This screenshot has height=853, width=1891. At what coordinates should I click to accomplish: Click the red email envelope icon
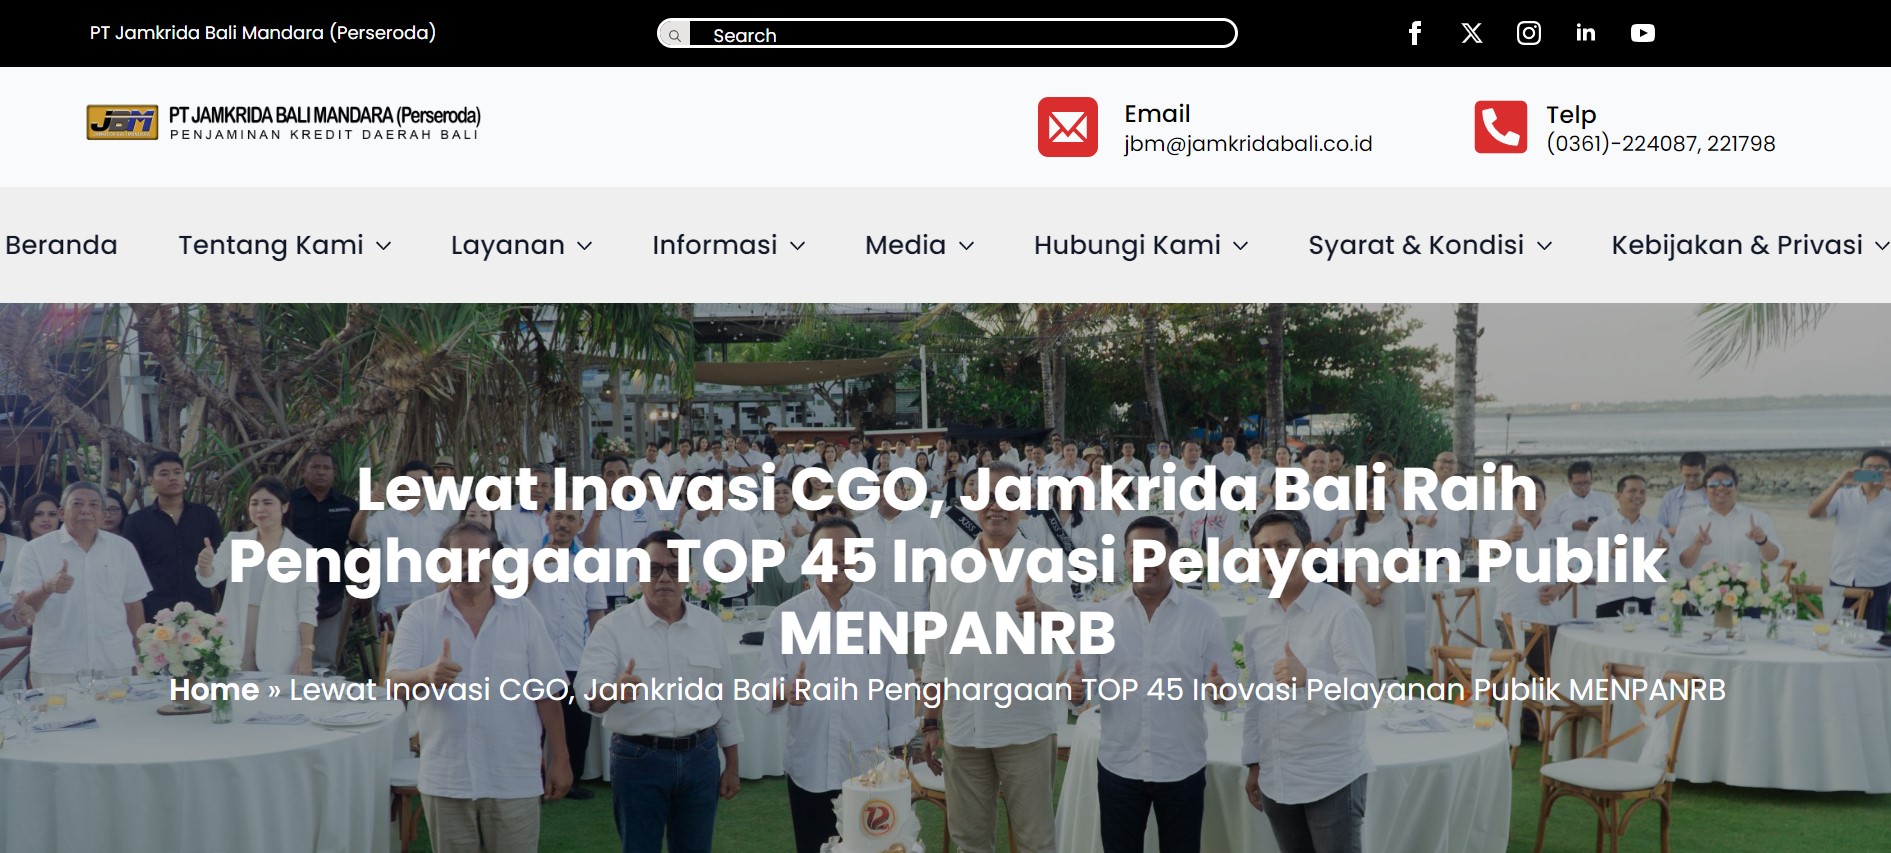click(x=1068, y=127)
